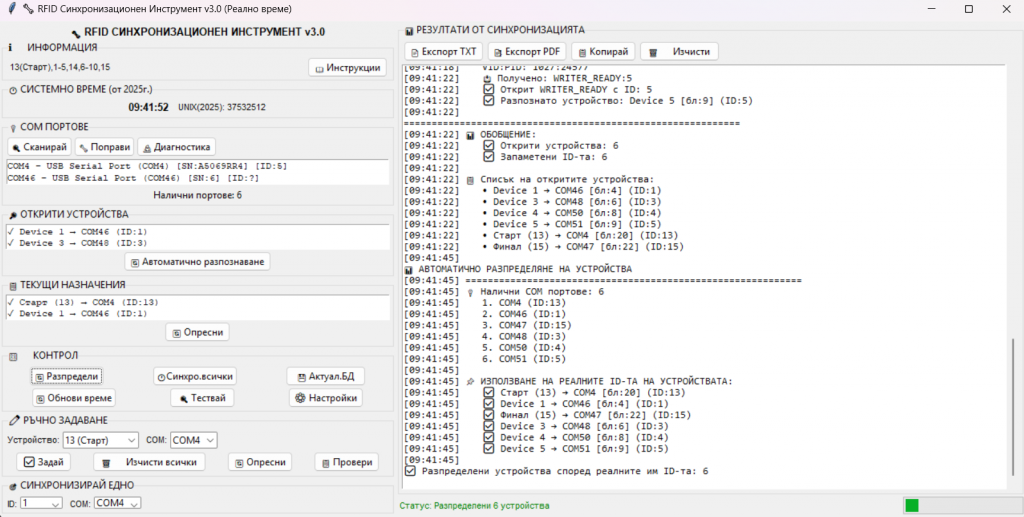Click Синхро.всички clock button
This screenshot has height=517, width=1024.
[196, 376]
